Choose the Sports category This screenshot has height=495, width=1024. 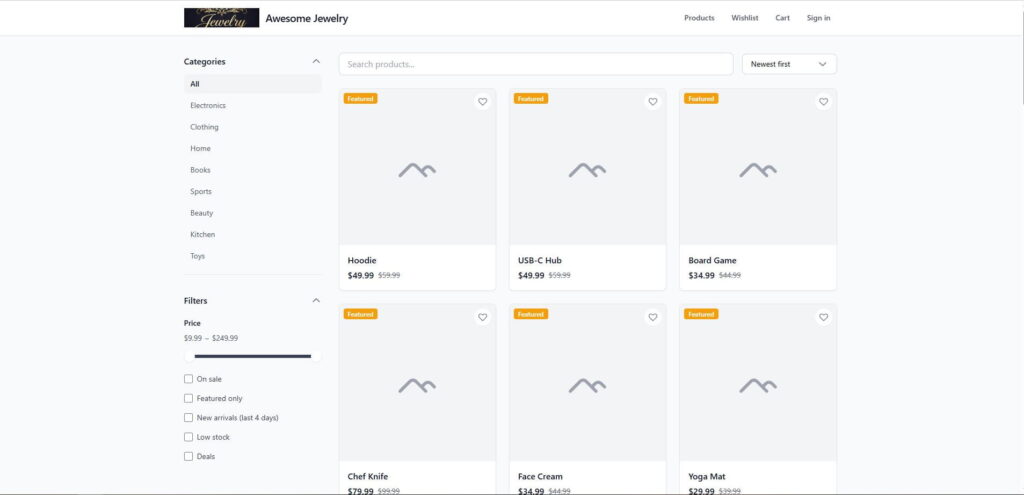[x=253, y=191]
